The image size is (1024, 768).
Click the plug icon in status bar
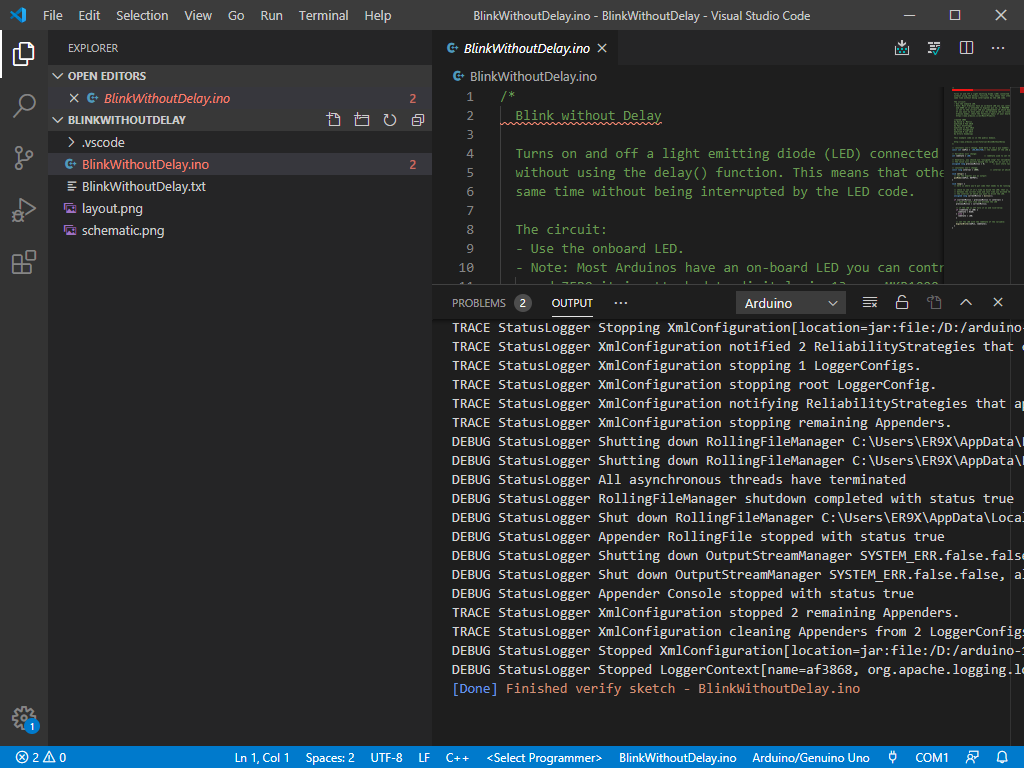(x=893, y=758)
